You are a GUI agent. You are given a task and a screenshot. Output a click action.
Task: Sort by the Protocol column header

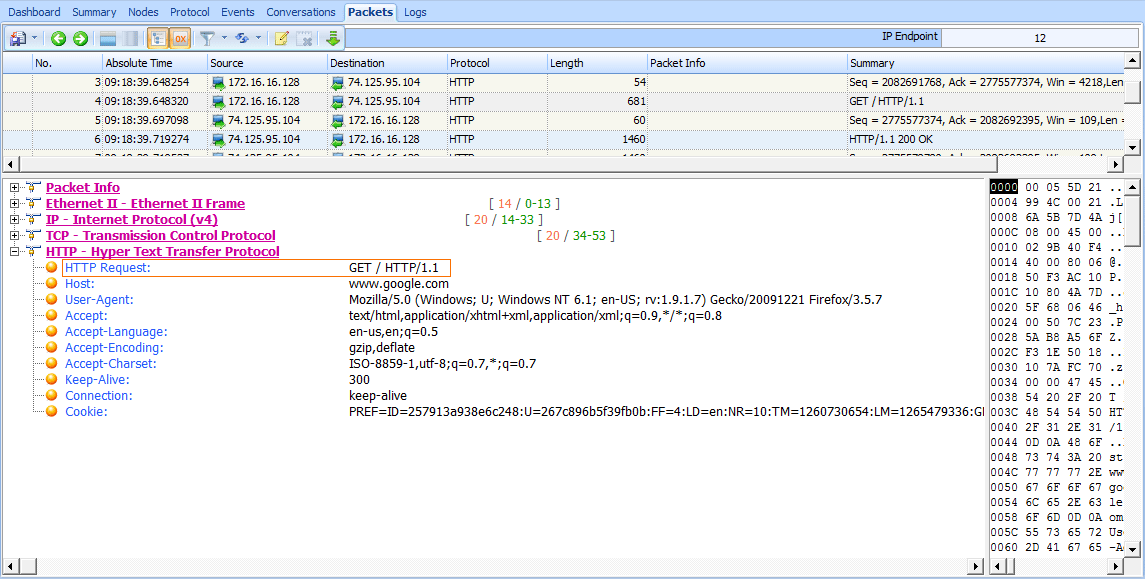(x=497, y=63)
